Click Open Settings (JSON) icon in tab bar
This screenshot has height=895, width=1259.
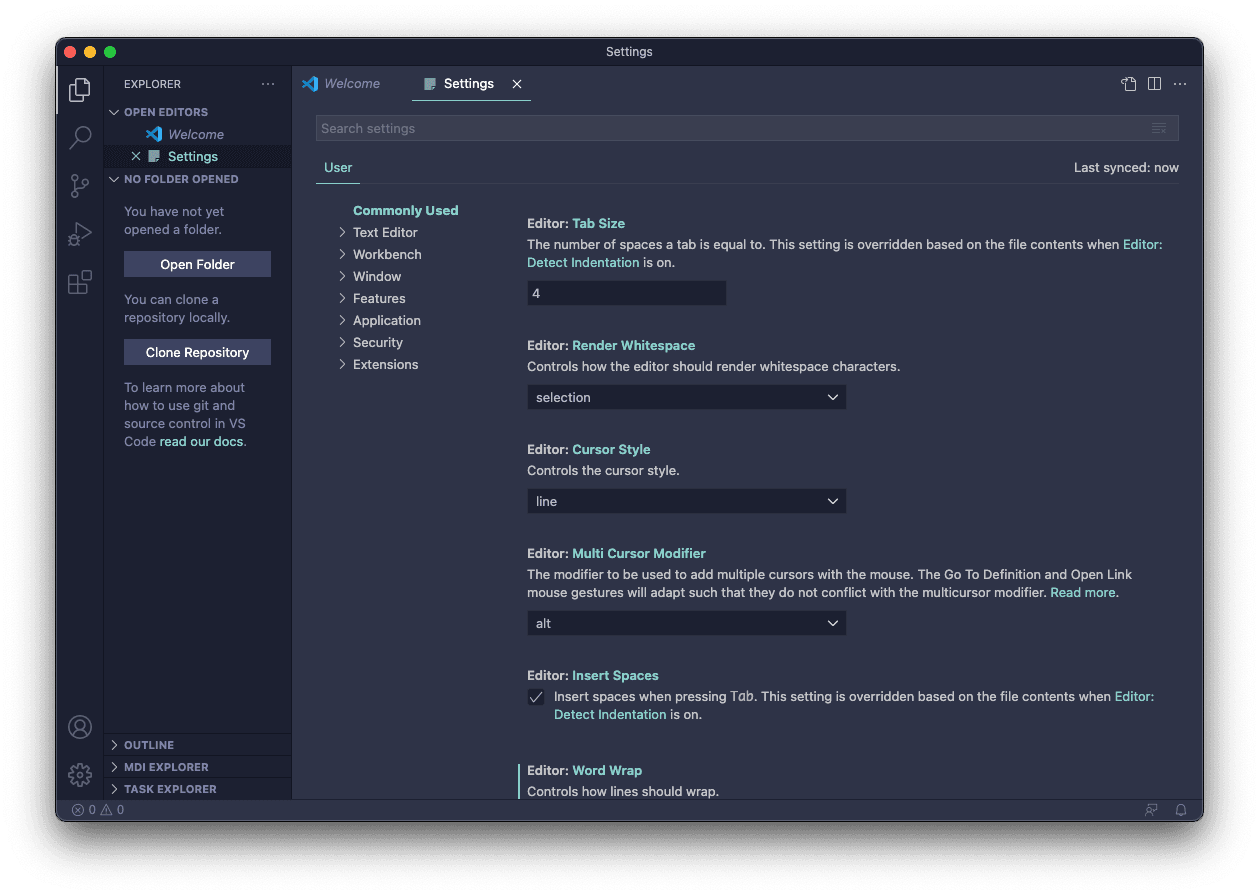(x=1129, y=84)
